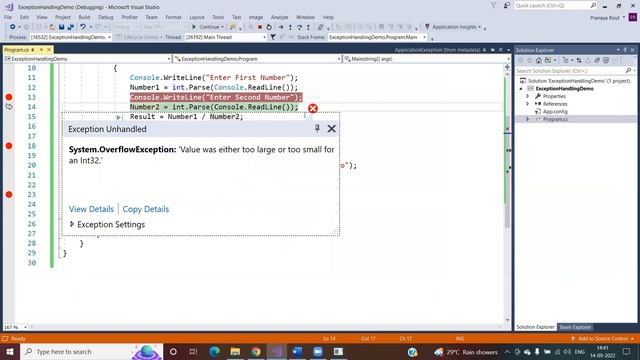Click the notifications flag icon in title bar
Viewport: 640px width, 360px height.
point(493,5)
